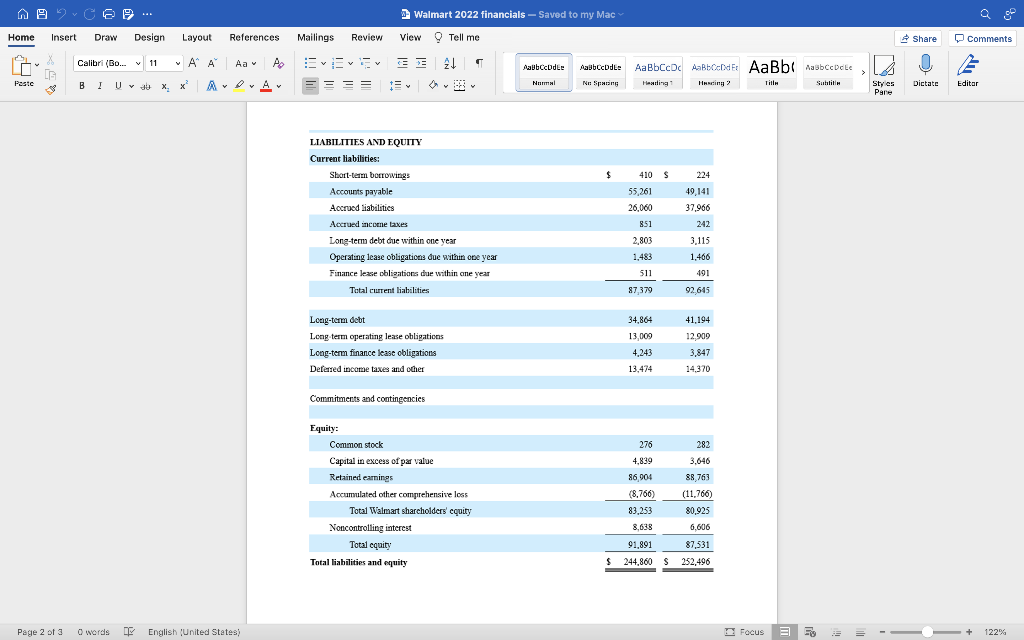Switch to Outline view in status bar
The height and width of the screenshot is (640, 1024).
pos(836,632)
